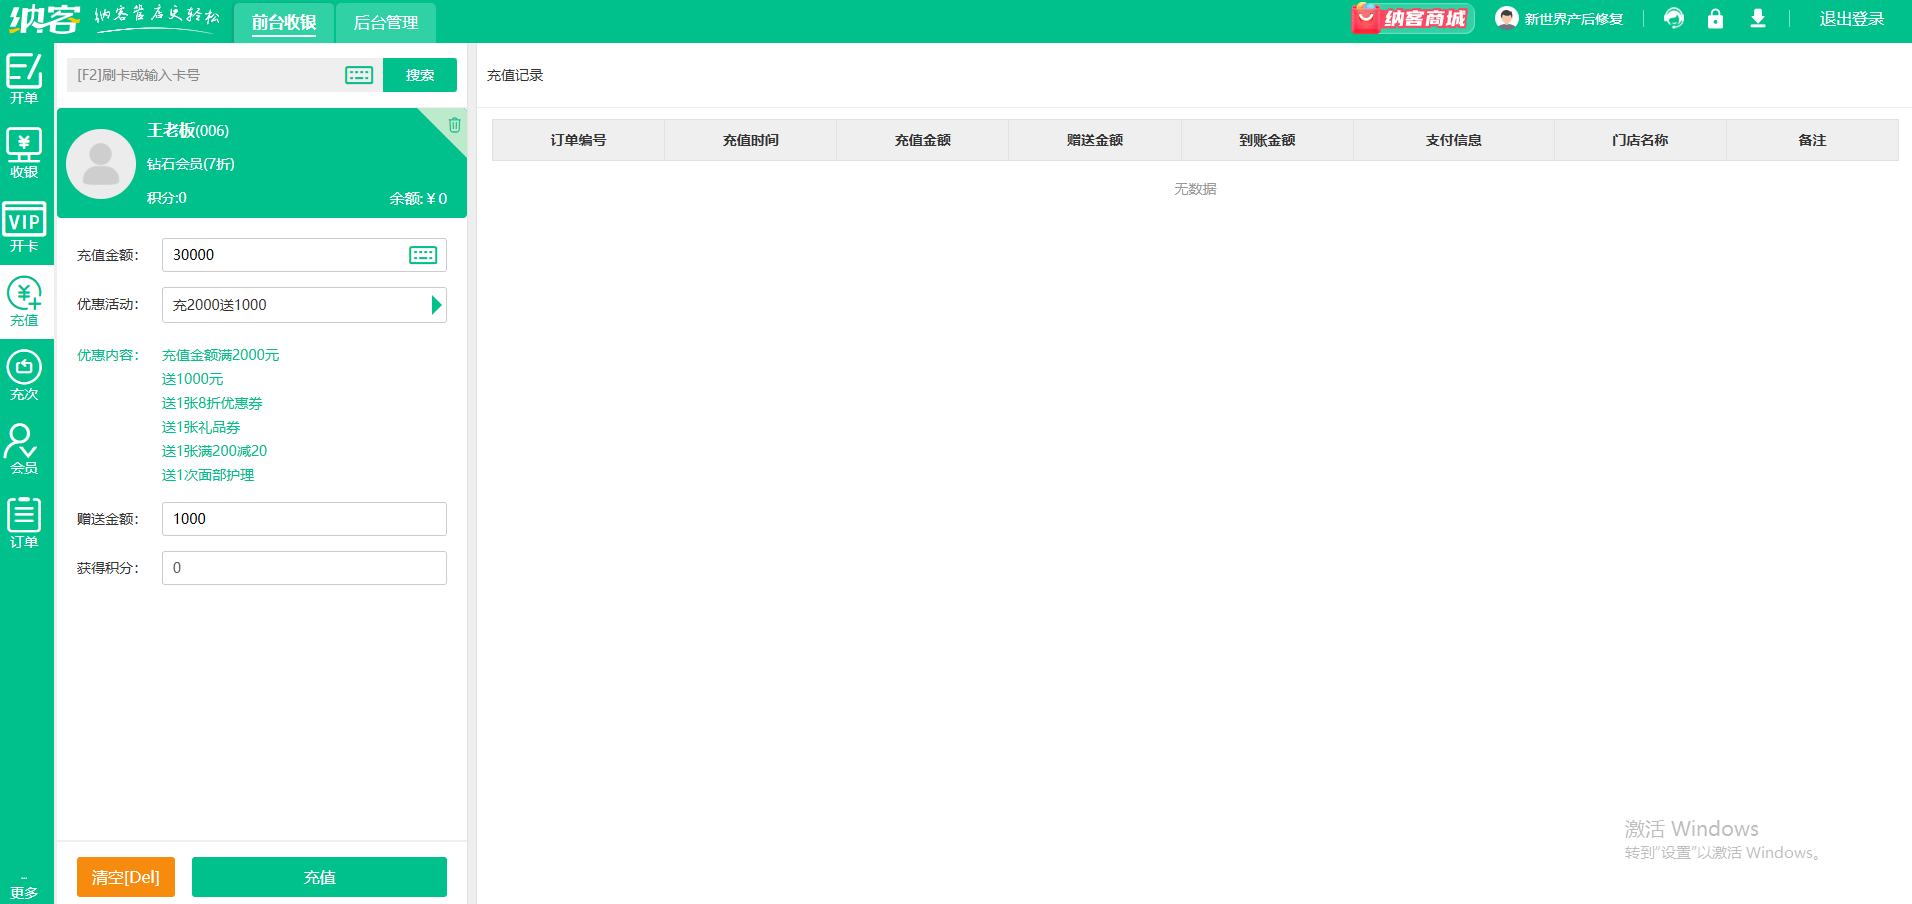The width and height of the screenshot is (1912, 904).
Task: Open the VIP 开卡 card icon
Action: click(x=24, y=227)
